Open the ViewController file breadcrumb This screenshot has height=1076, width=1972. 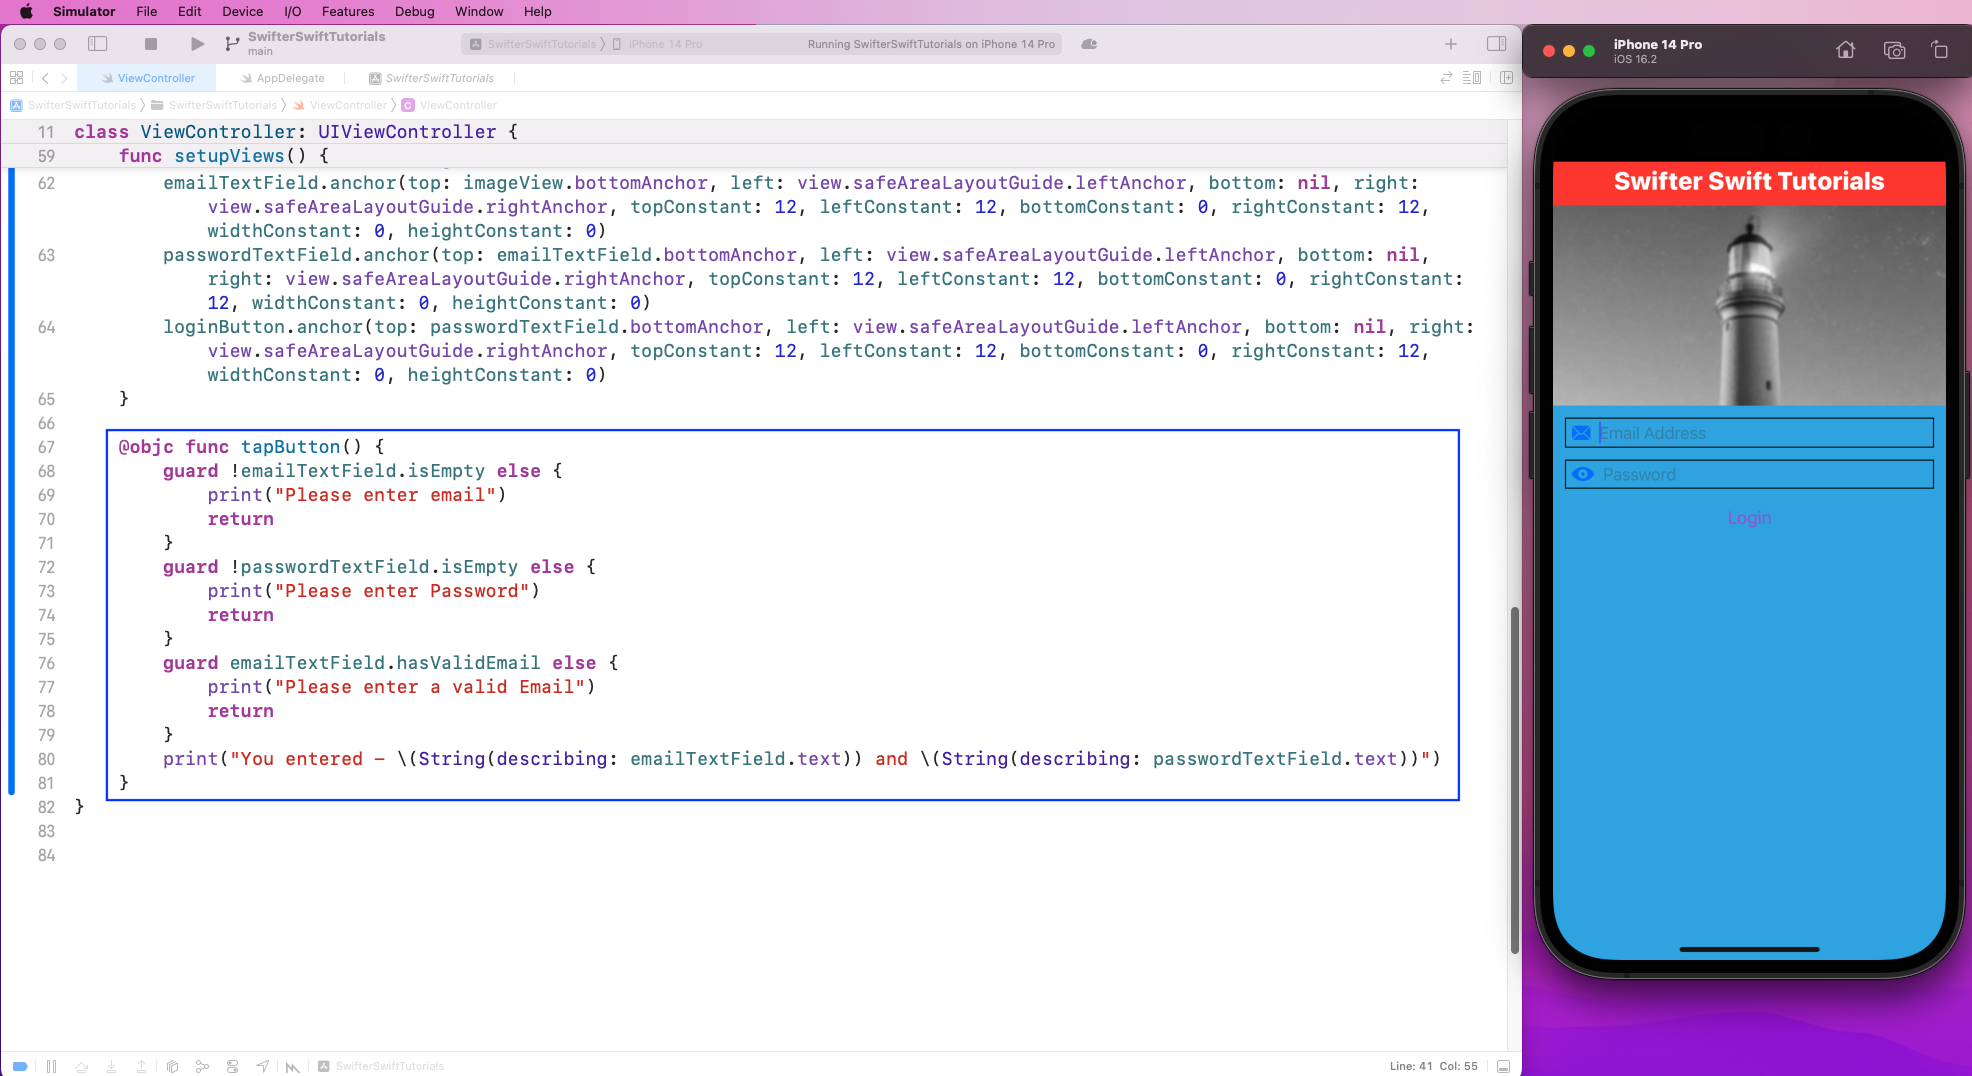click(x=340, y=105)
